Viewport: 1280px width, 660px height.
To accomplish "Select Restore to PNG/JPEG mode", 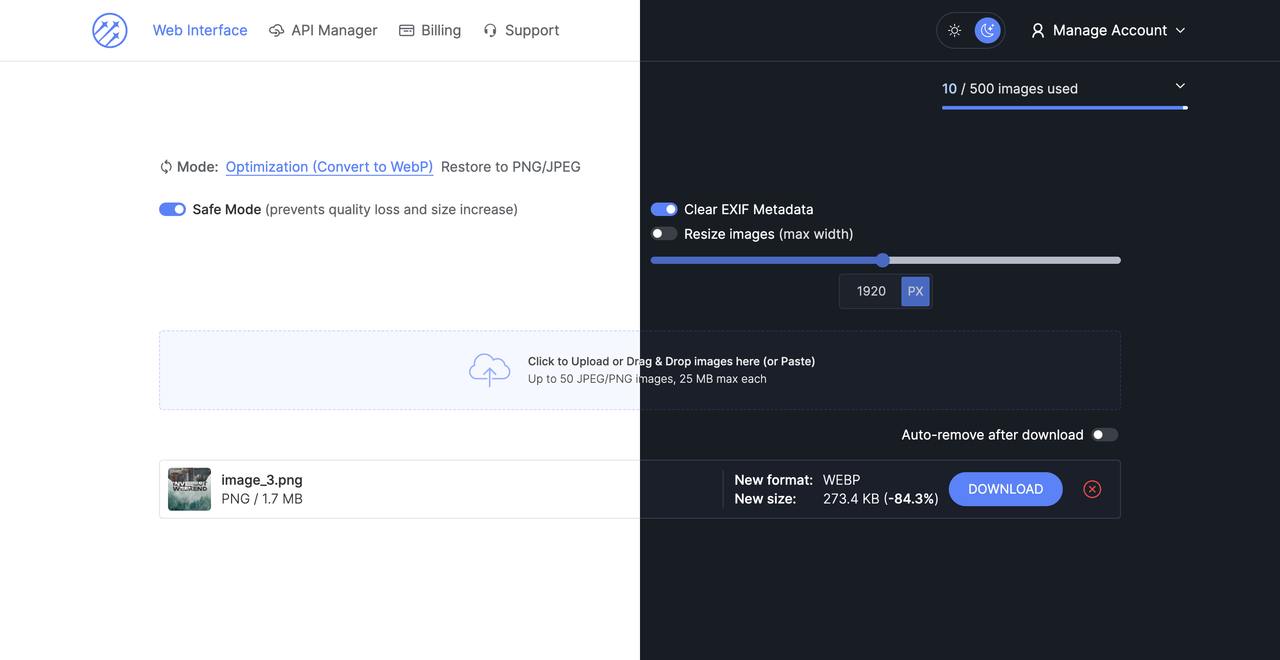I will click(511, 167).
